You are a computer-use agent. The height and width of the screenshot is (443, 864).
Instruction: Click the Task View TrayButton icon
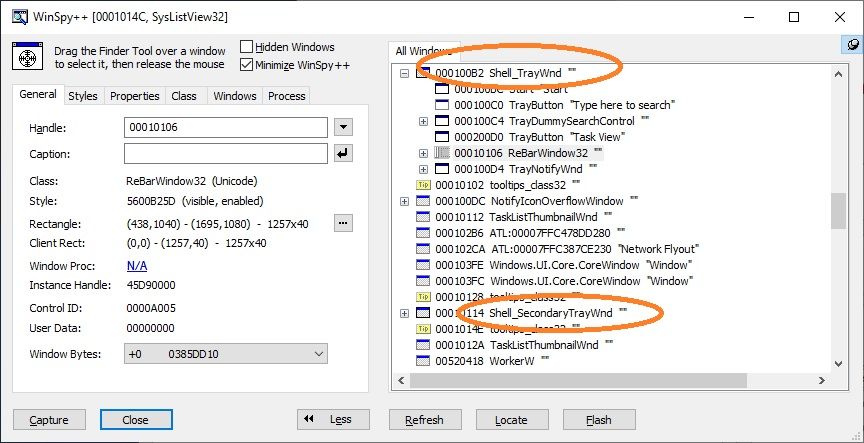point(442,137)
